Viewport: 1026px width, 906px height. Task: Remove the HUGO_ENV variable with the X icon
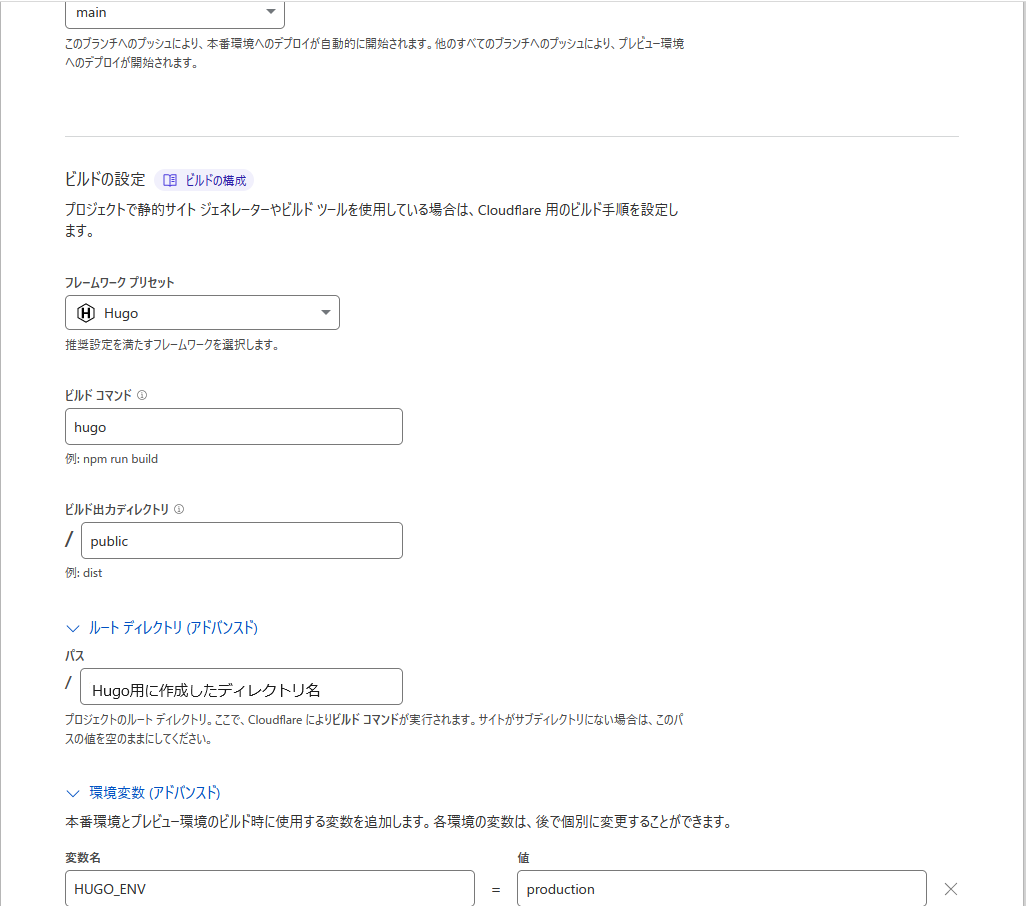click(x=951, y=889)
